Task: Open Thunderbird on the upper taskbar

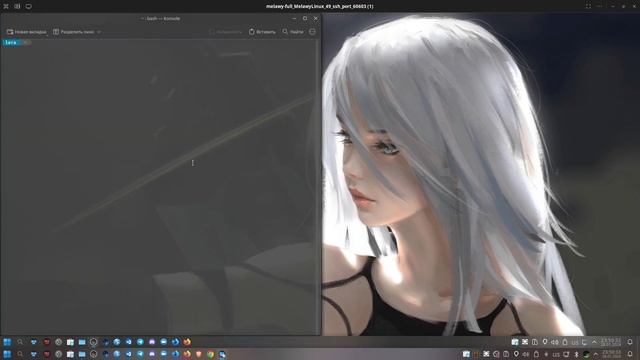Action: coord(175,342)
